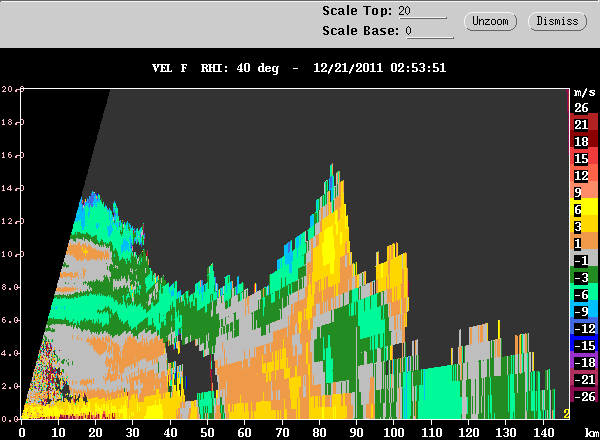
Task: Click the 10.0 height axis tick label
Action: point(10,254)
